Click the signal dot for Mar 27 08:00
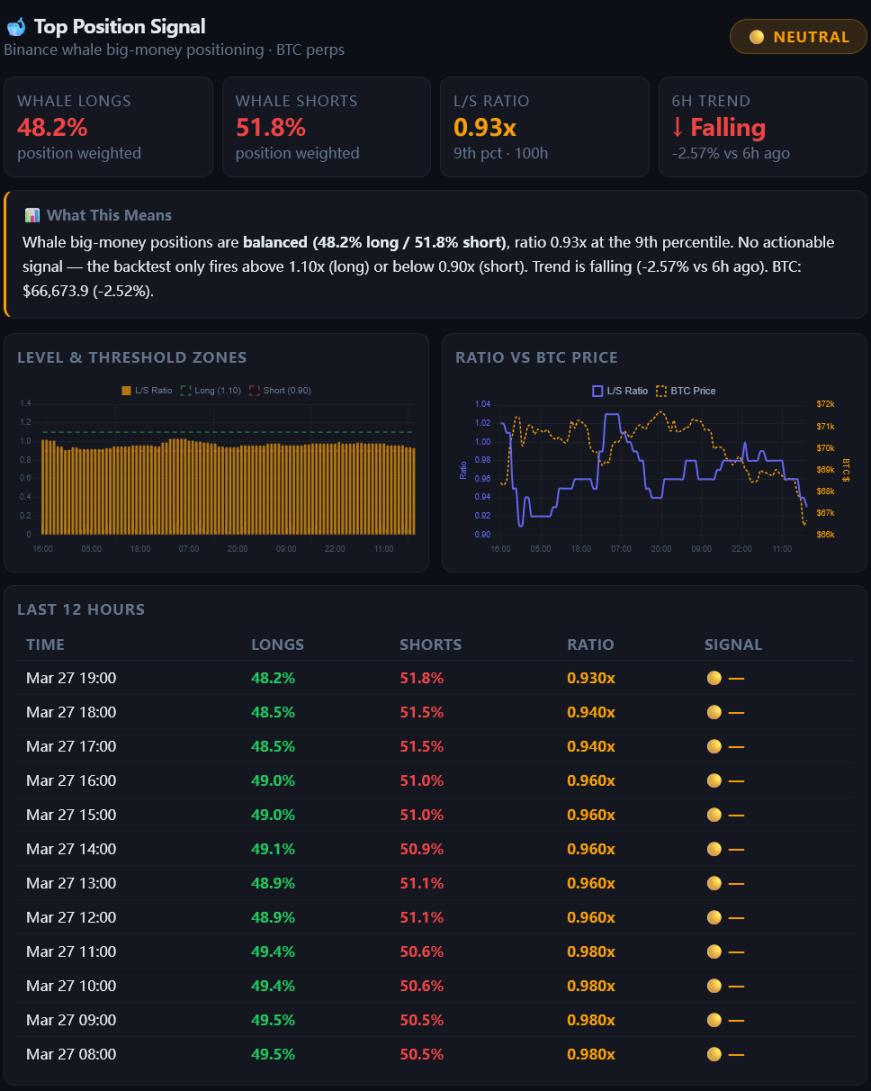This screenshot has width=871, height=1091. point(714,1054)
